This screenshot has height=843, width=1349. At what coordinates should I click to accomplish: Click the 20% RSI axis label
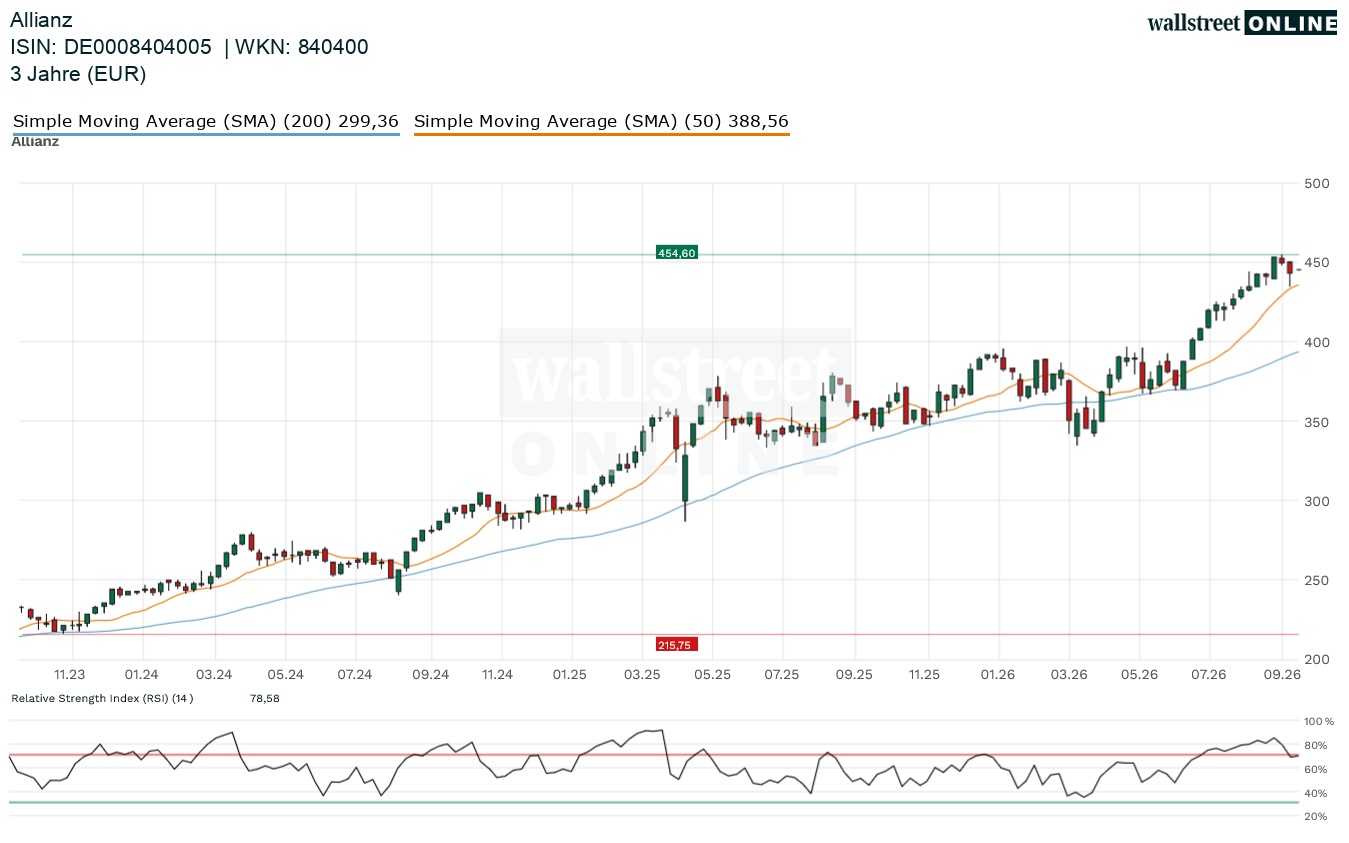click(x=1316, y=817)
